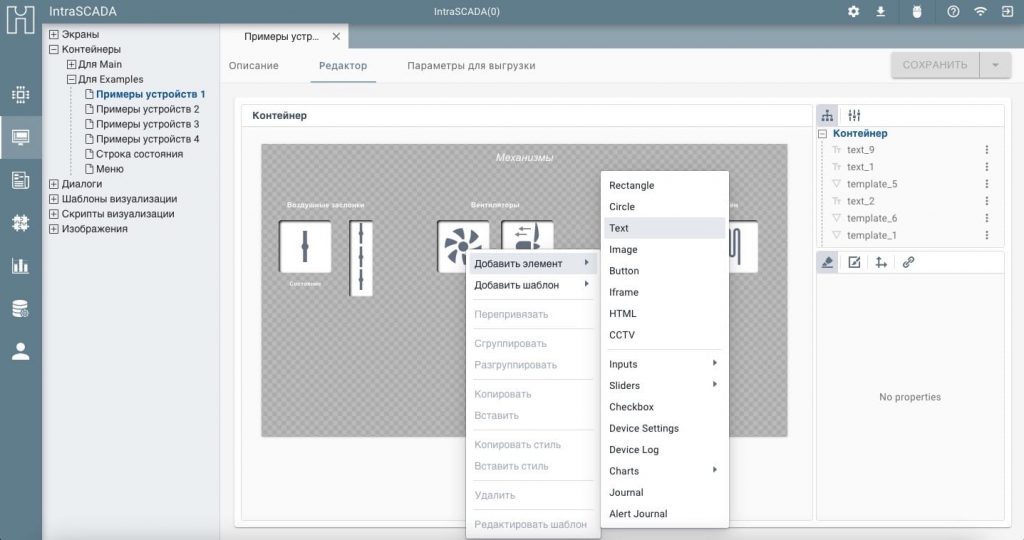Choose Checkbox from the submenu
The height and width of the screenshot is (540, 1024).
[x=664, y=407]
